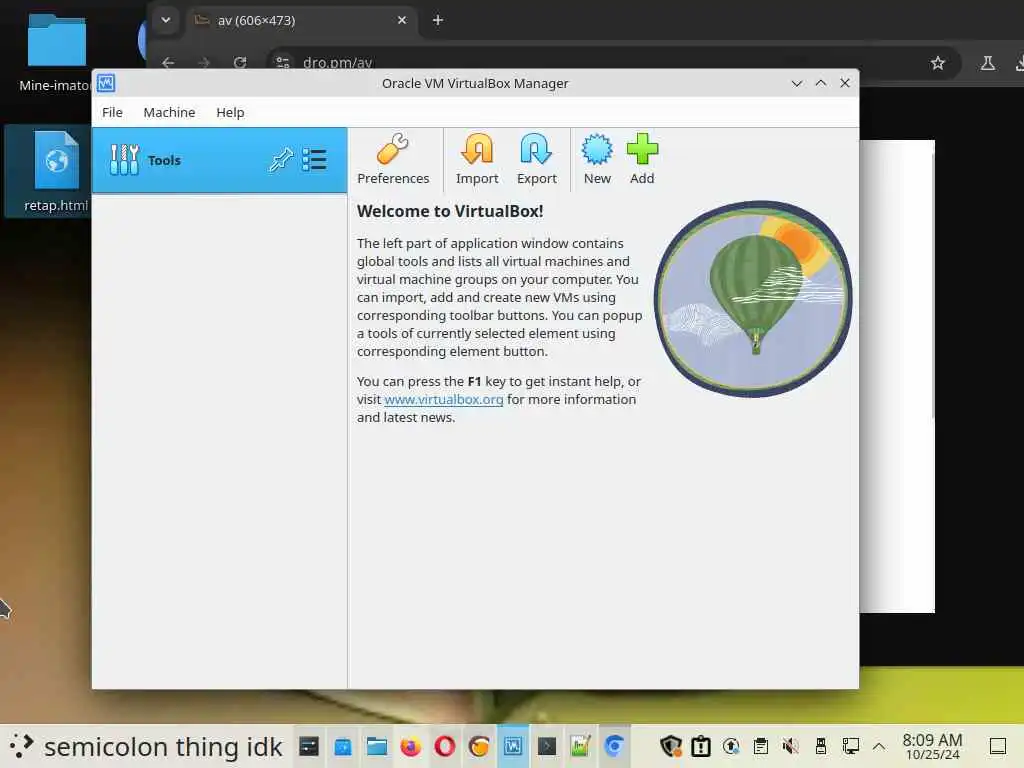The image size is (1024, 768).
Task: Open terminal from taskbar
Action: click(x=547, y=746)
